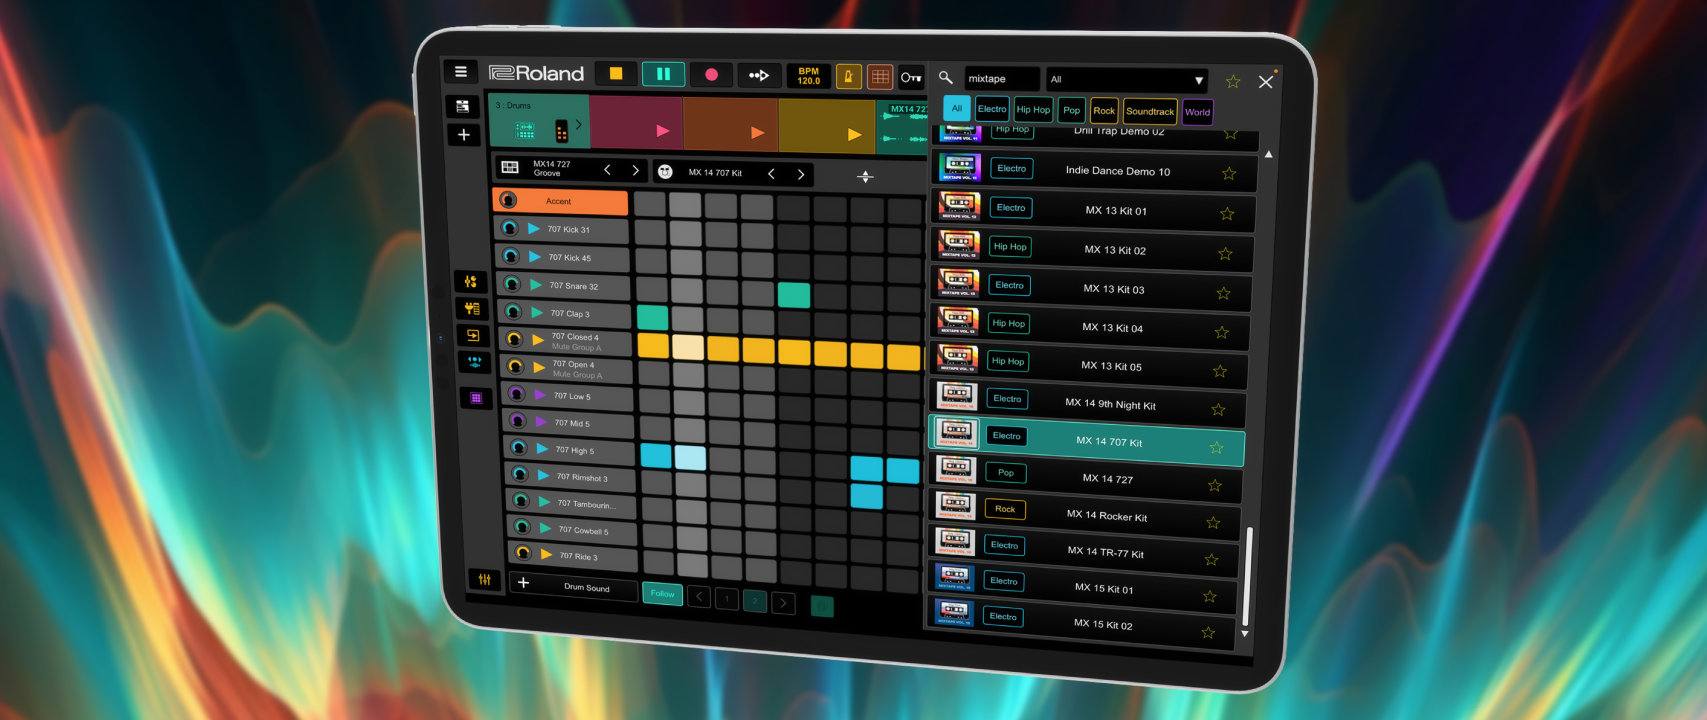This screenshot has width=1707, height=720.
Task: Click the search magnifier icon
Action: click(945, 77)
